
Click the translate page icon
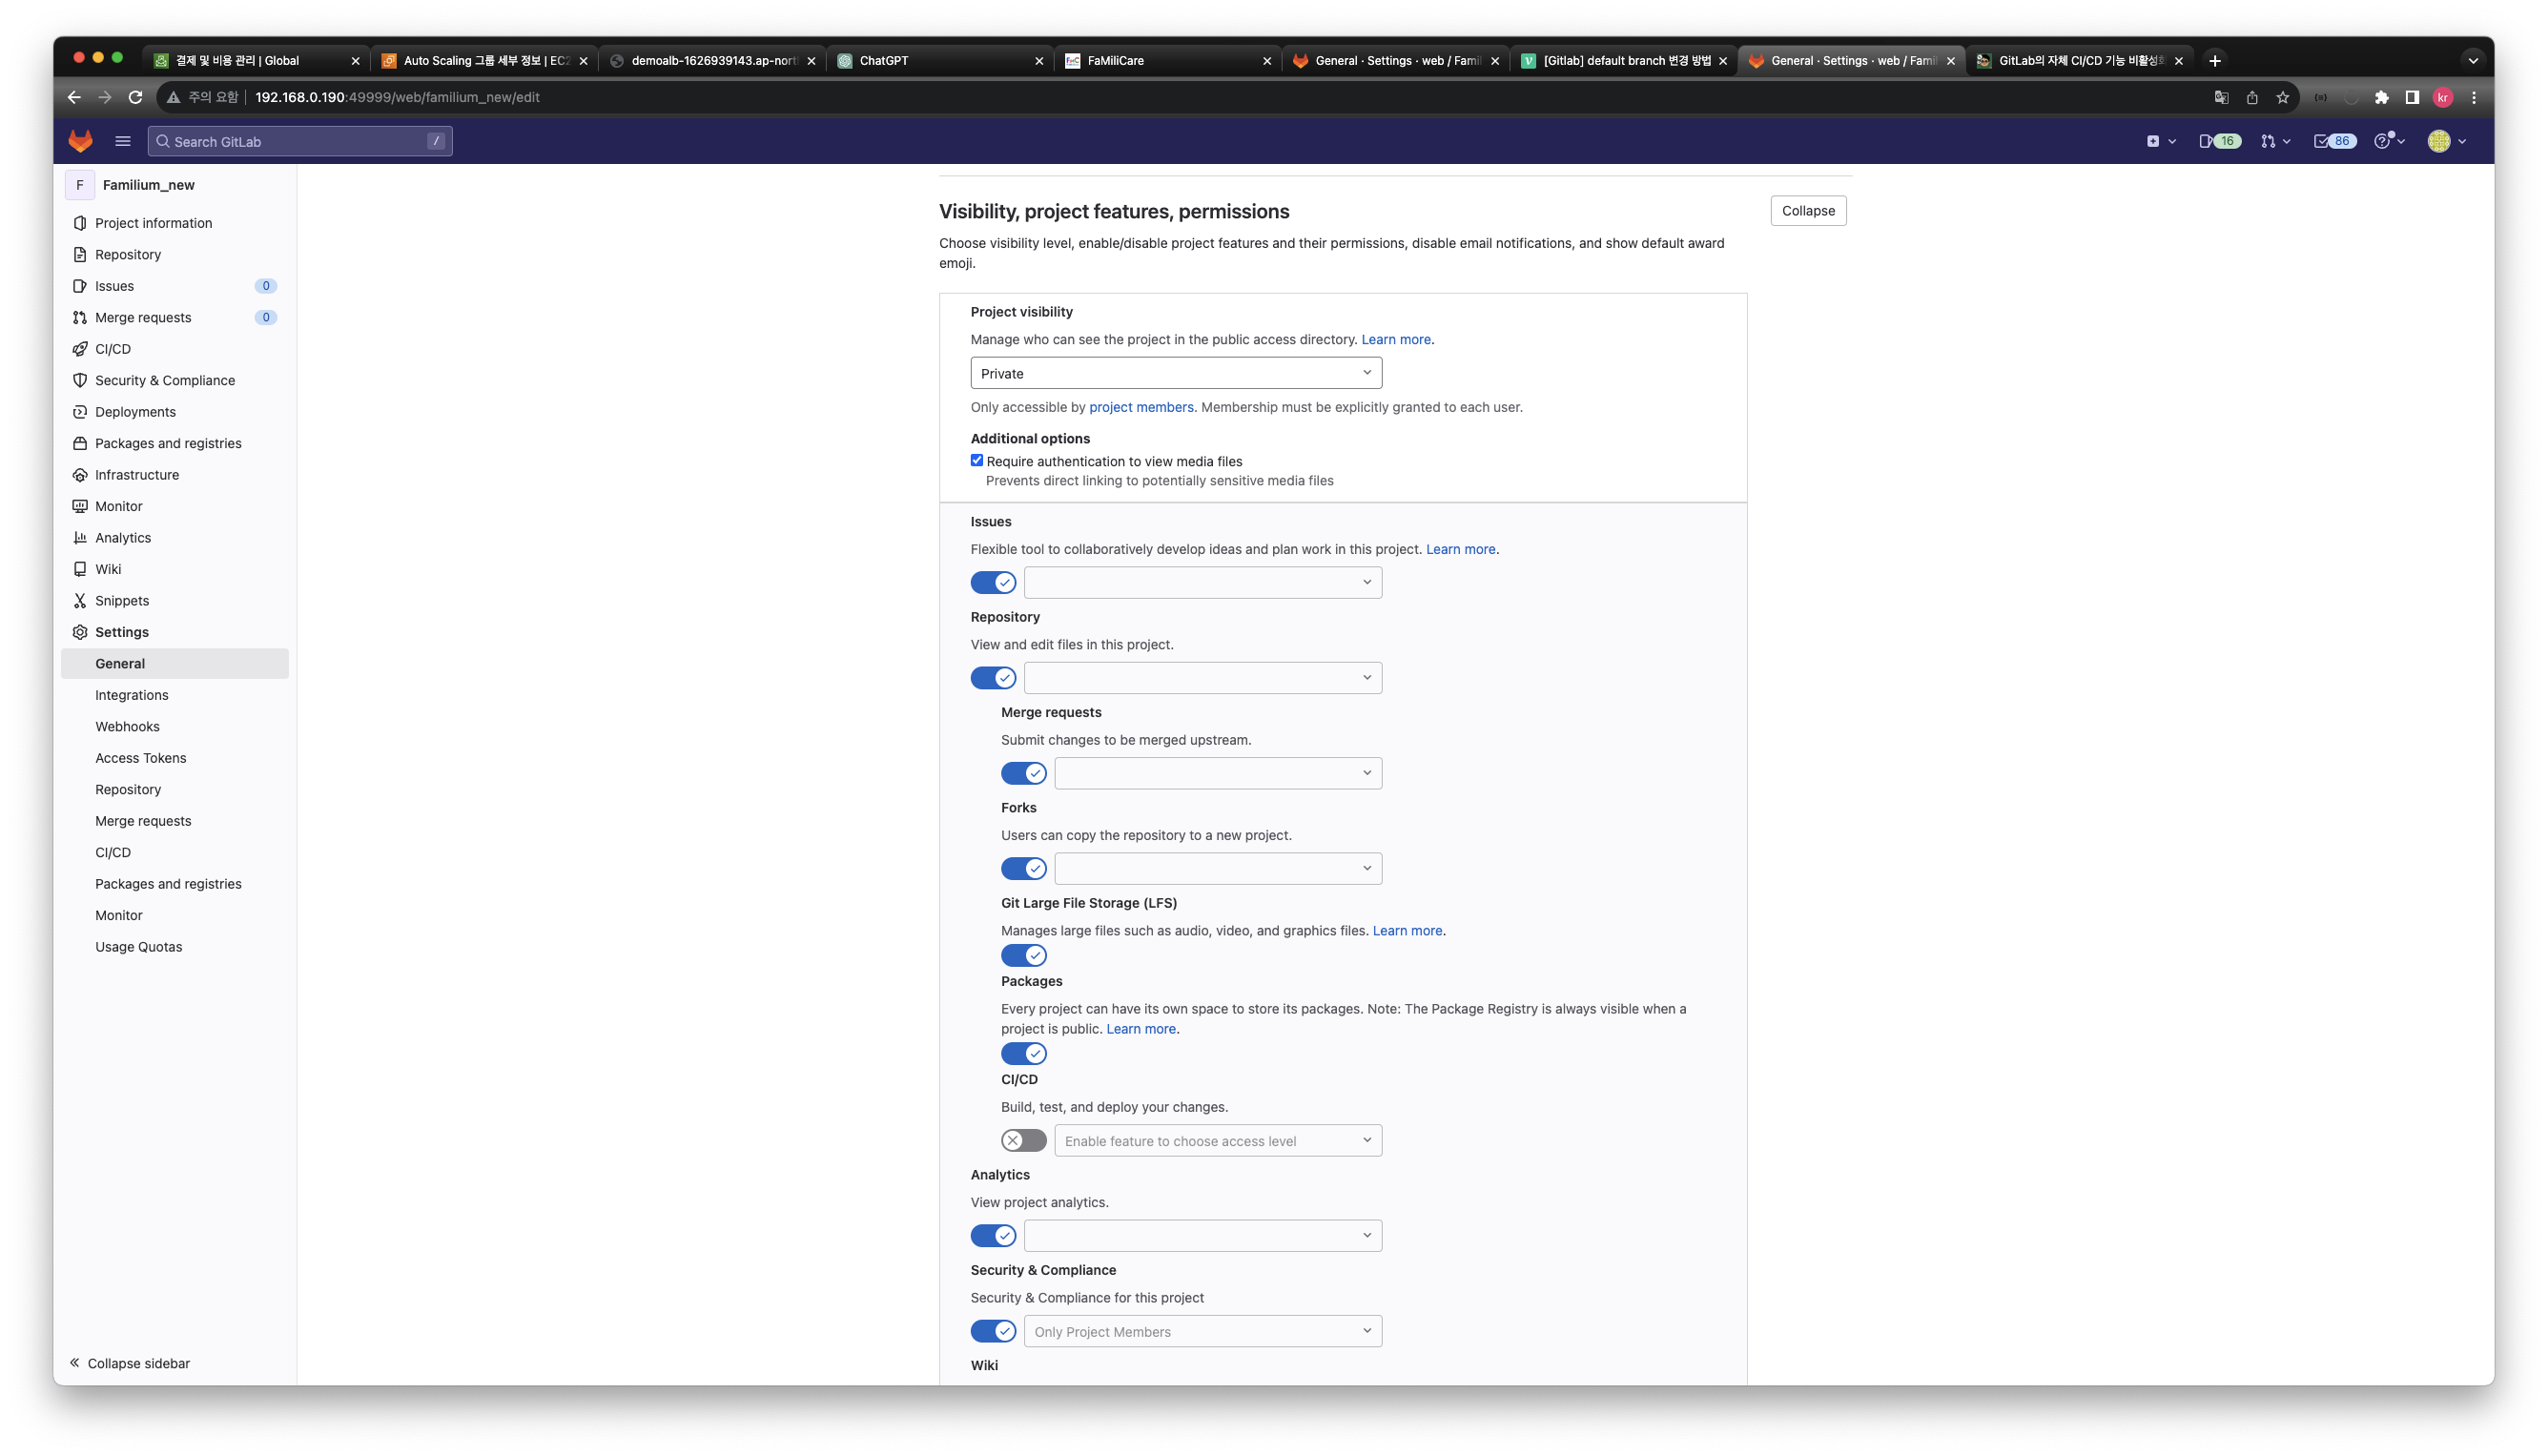tap(2221, 97)
